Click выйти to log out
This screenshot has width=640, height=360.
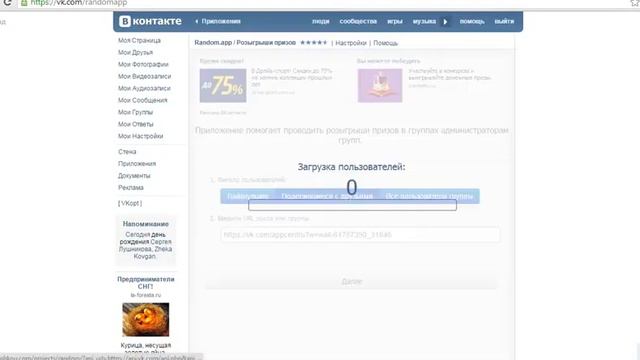tap(504, 21)
